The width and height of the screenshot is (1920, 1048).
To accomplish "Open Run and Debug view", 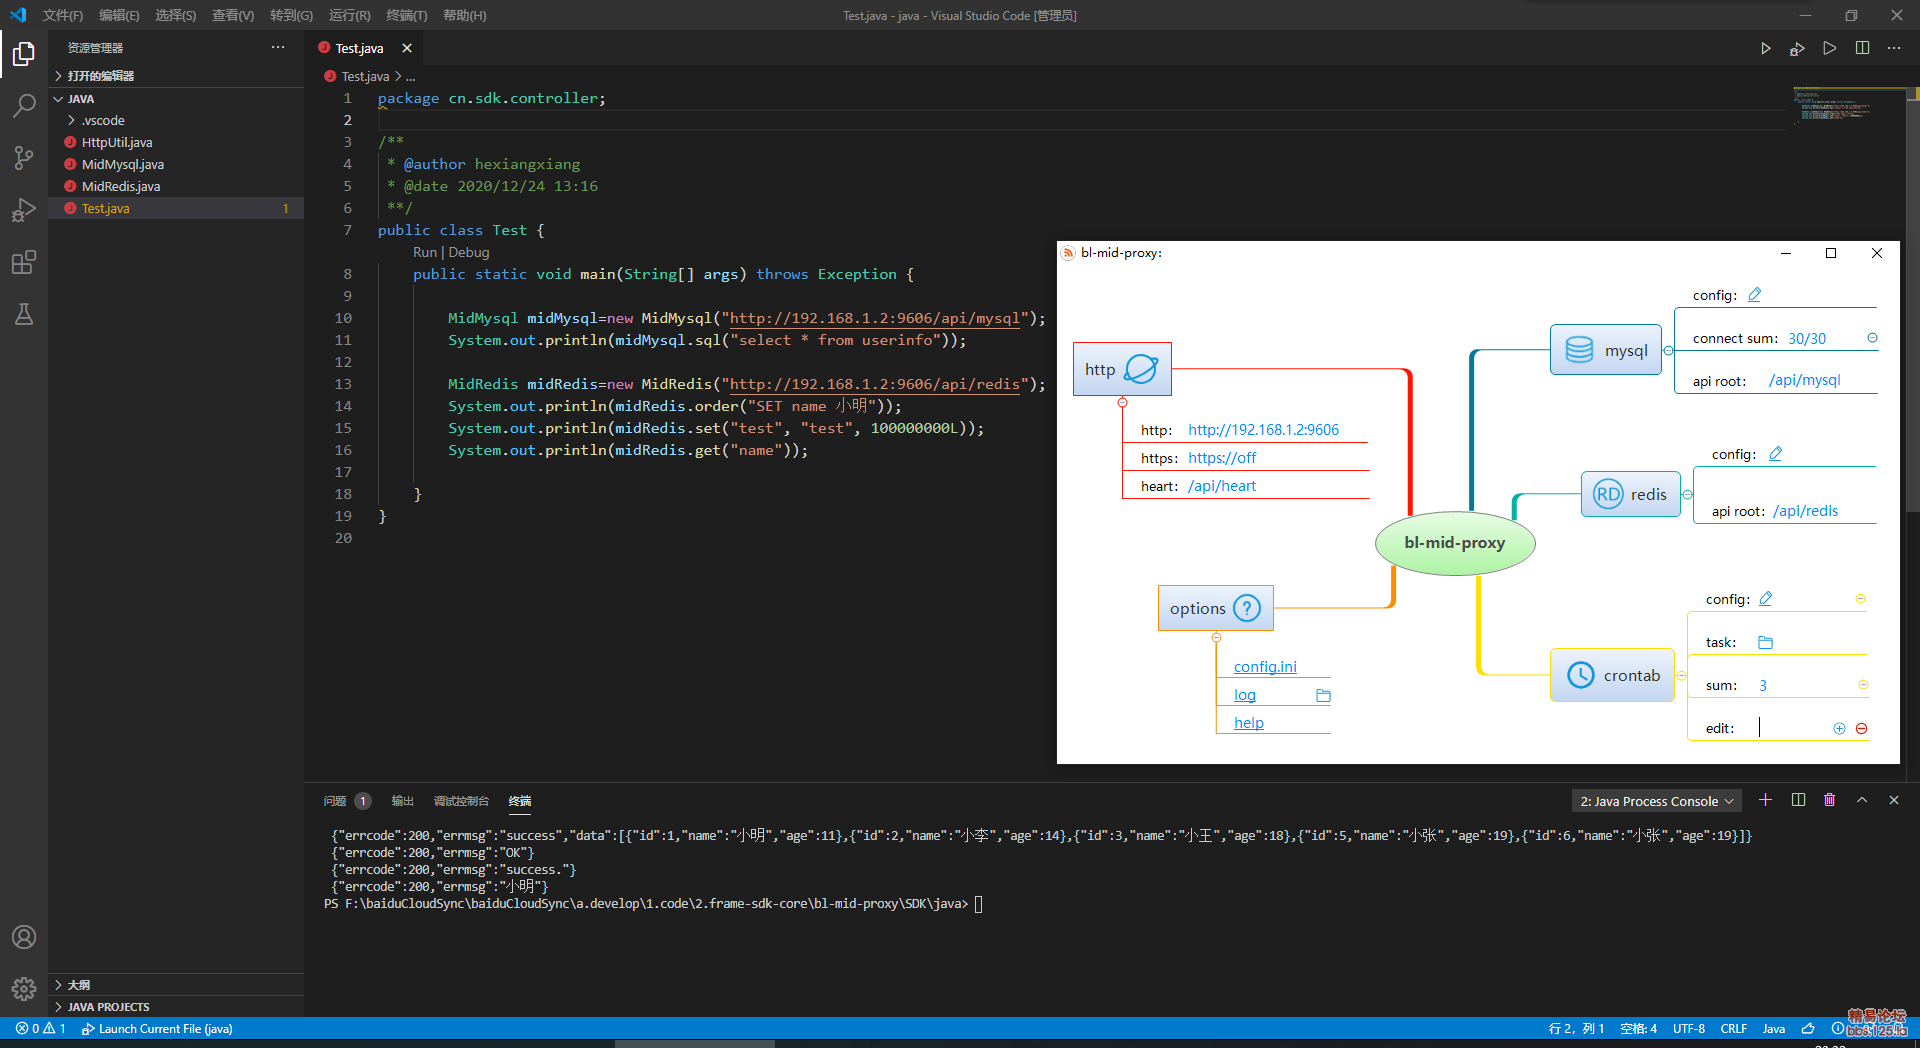I will 24,210.
